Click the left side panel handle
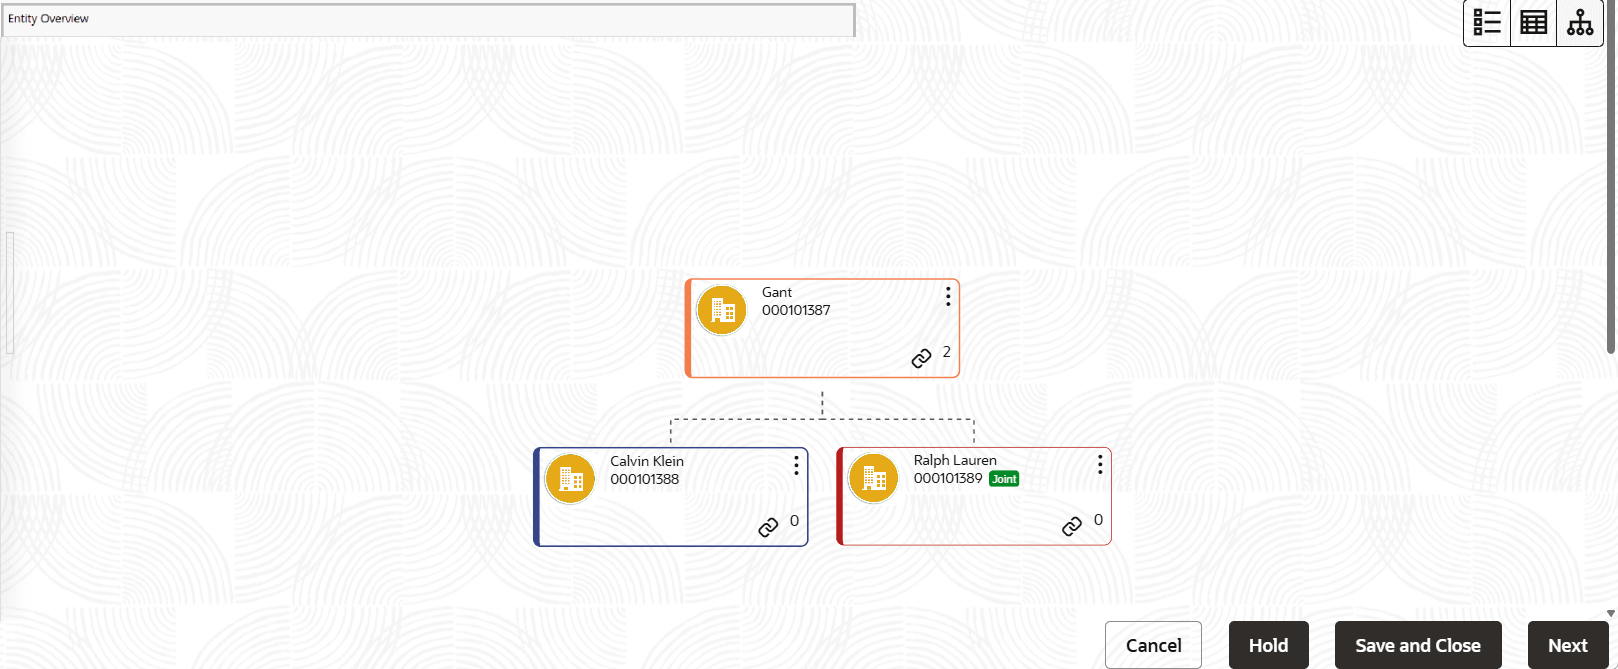 tap(10, 293)
